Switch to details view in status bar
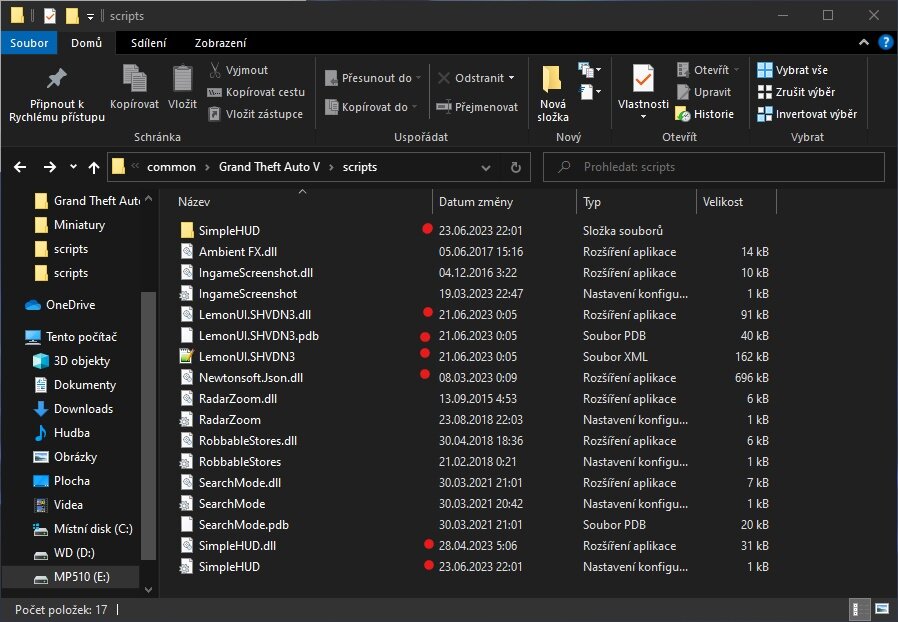The height and width of the screenshot is (622, 898). tap(859, 608)
